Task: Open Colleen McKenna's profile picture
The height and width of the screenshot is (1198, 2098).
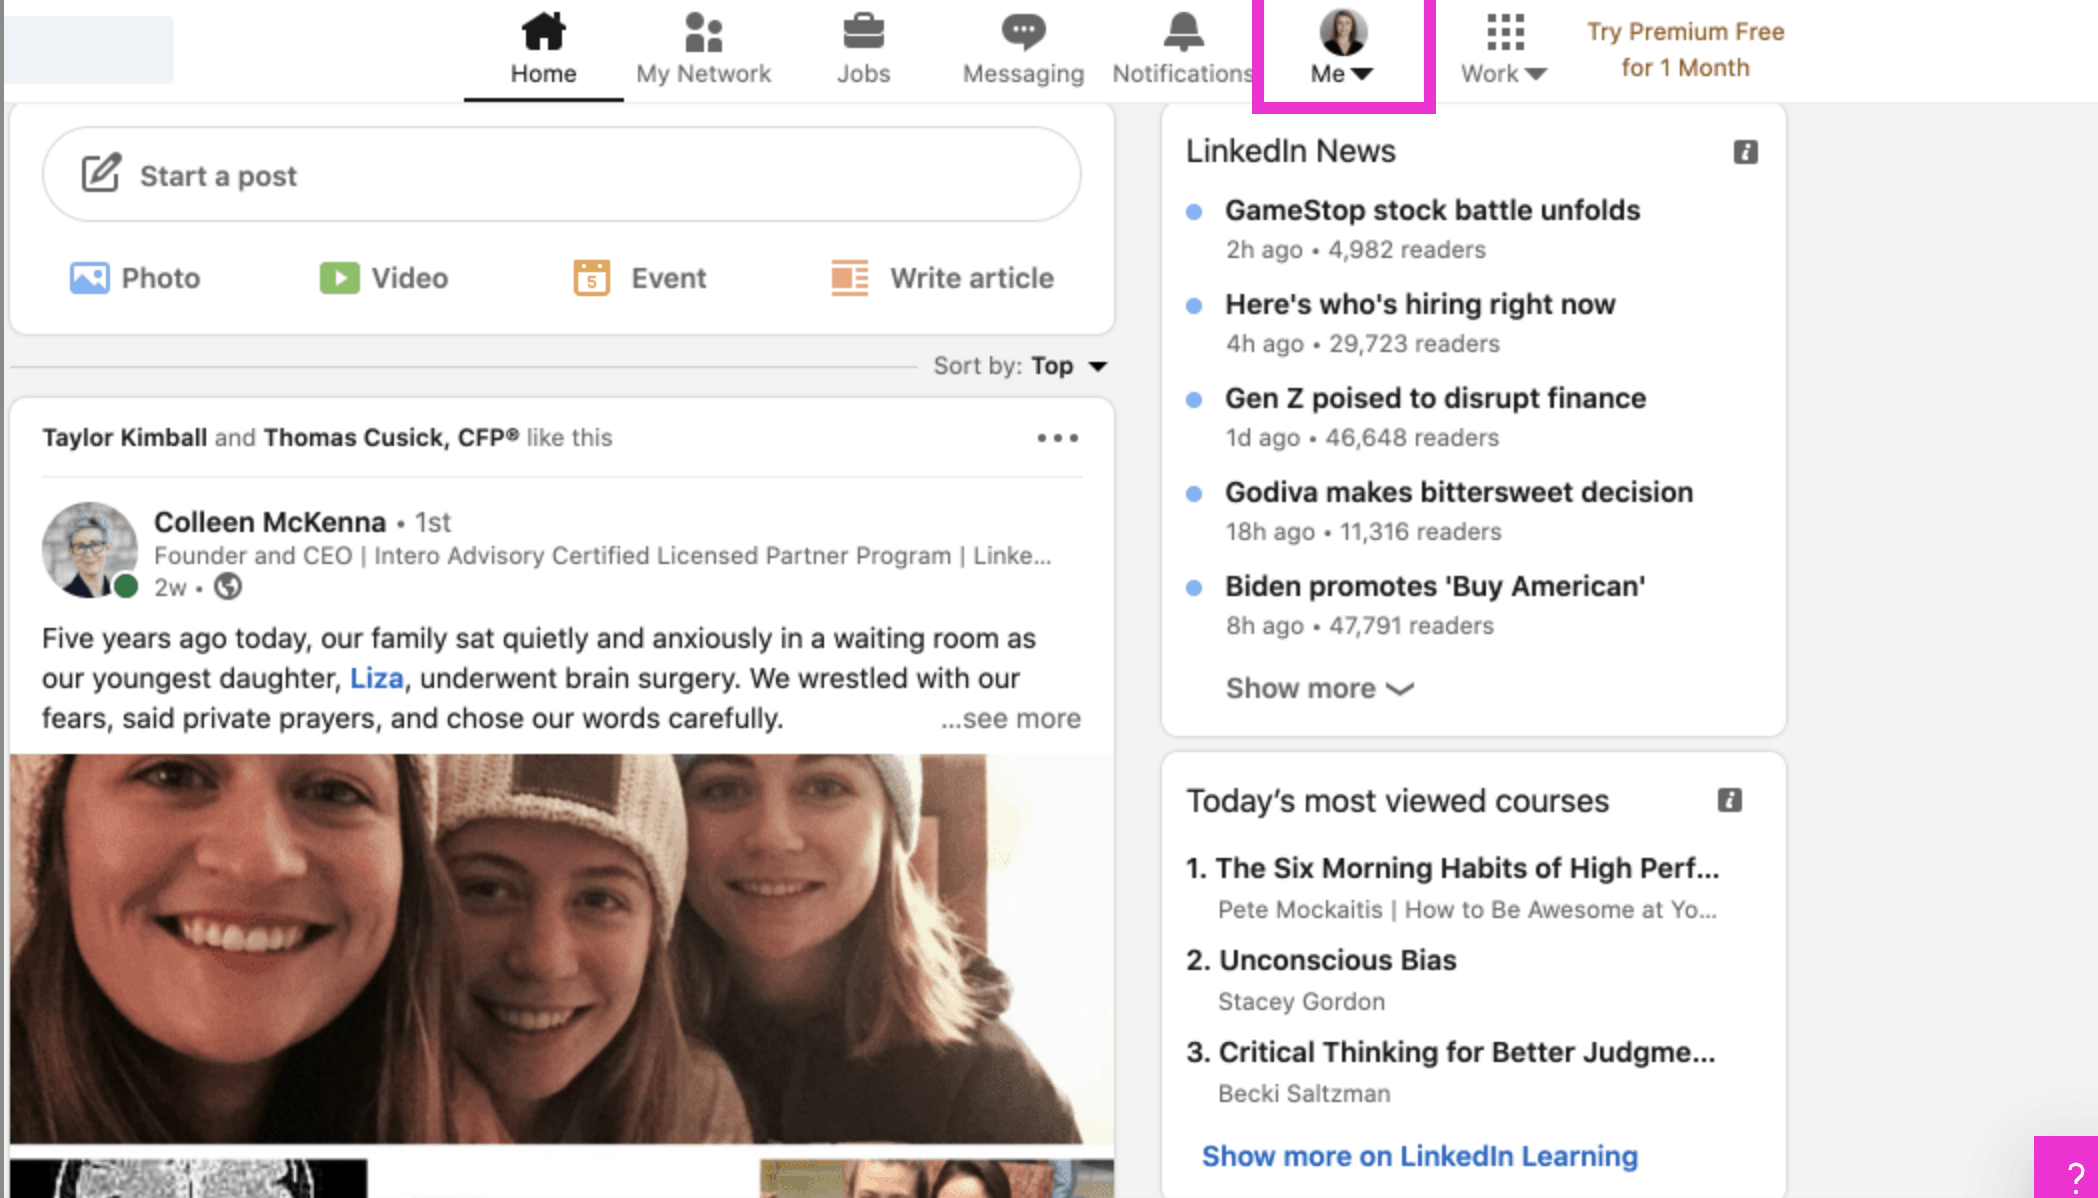Action: coord(90,550)
